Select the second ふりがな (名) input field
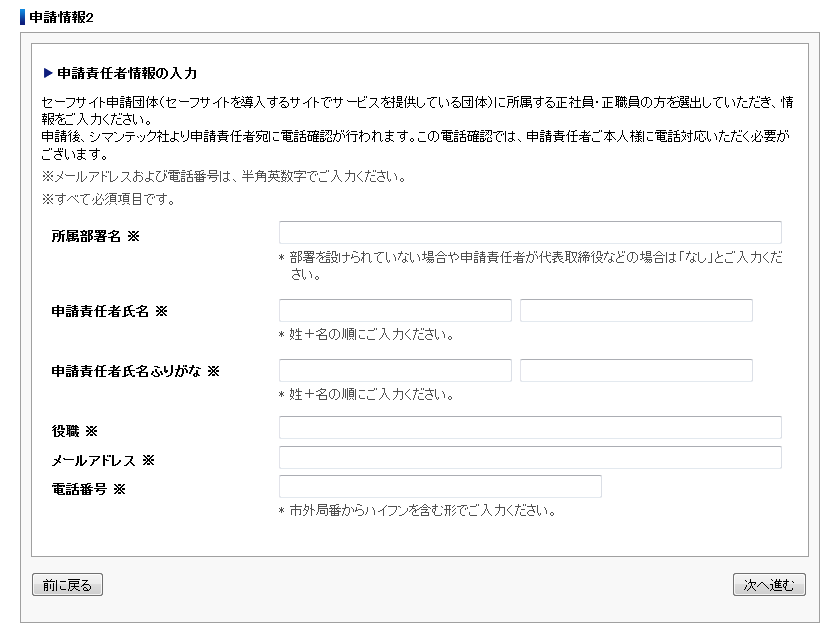Image resolution: width=840 pixels, height=636 pixels. pos(636,370)
